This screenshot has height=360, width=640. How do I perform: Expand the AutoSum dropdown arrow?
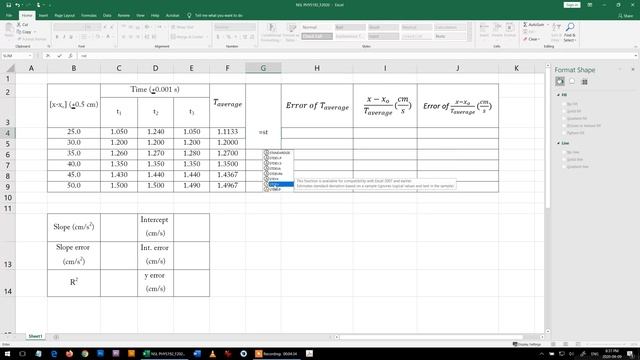(x=548, y=25)
